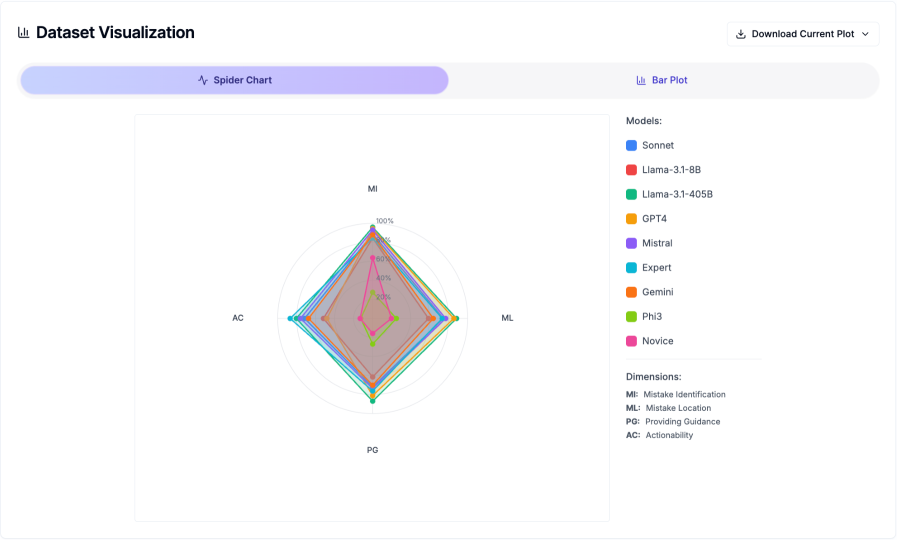Expand the Download Current Plot chevron

click(x=865, y=34)
